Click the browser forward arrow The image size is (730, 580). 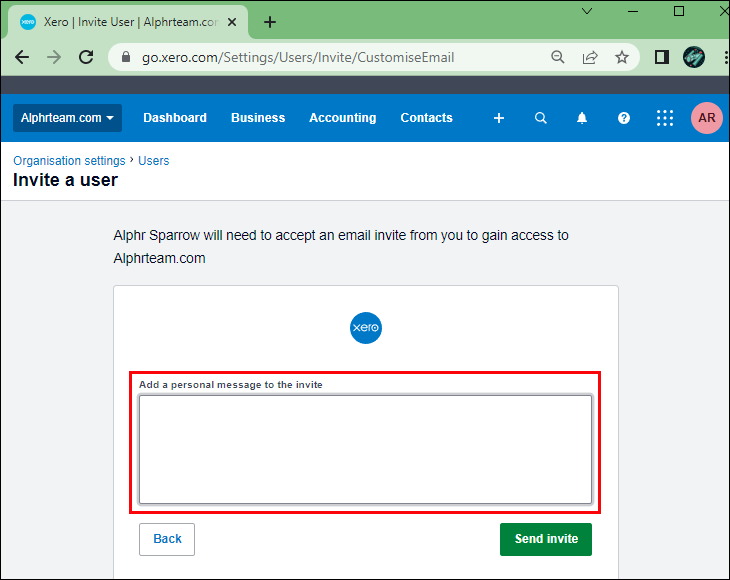(54, 57)
